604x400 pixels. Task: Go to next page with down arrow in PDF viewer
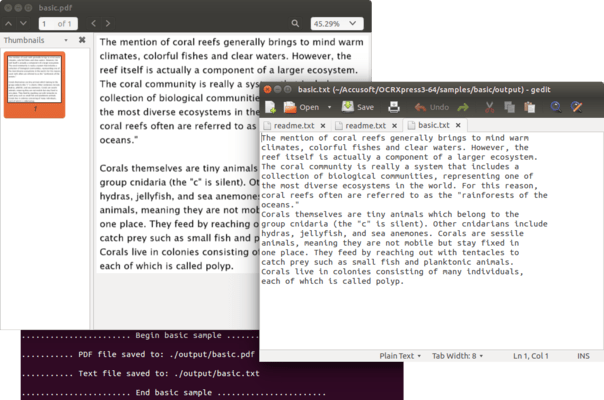pyautogui.click(x=23, y=24)
